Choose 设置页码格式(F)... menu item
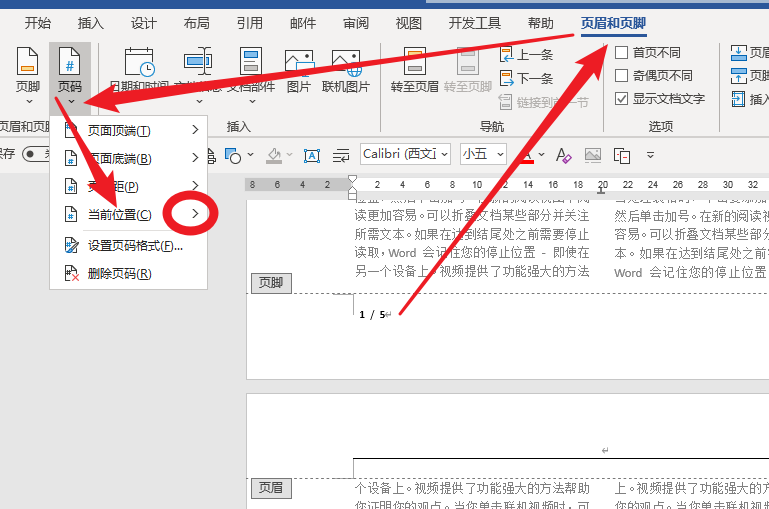The height and width of the screenshot is (509, 769). [129, 246]
